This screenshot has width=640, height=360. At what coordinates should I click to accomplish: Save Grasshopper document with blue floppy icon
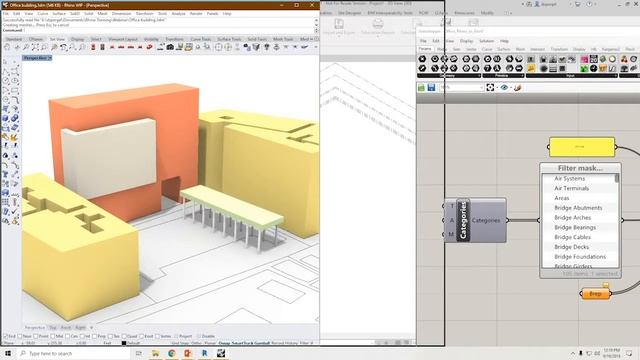click(431, 87)
